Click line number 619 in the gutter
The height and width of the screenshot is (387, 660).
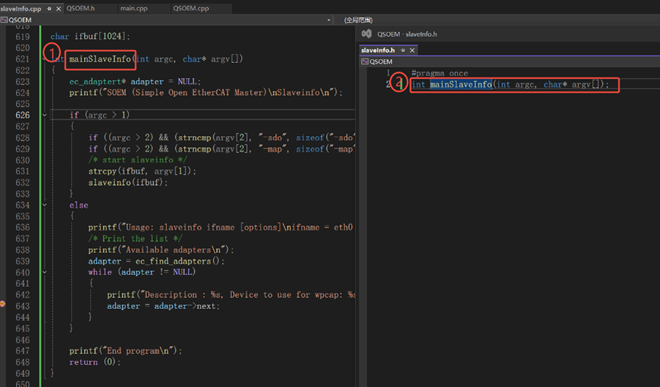[23, 37]
